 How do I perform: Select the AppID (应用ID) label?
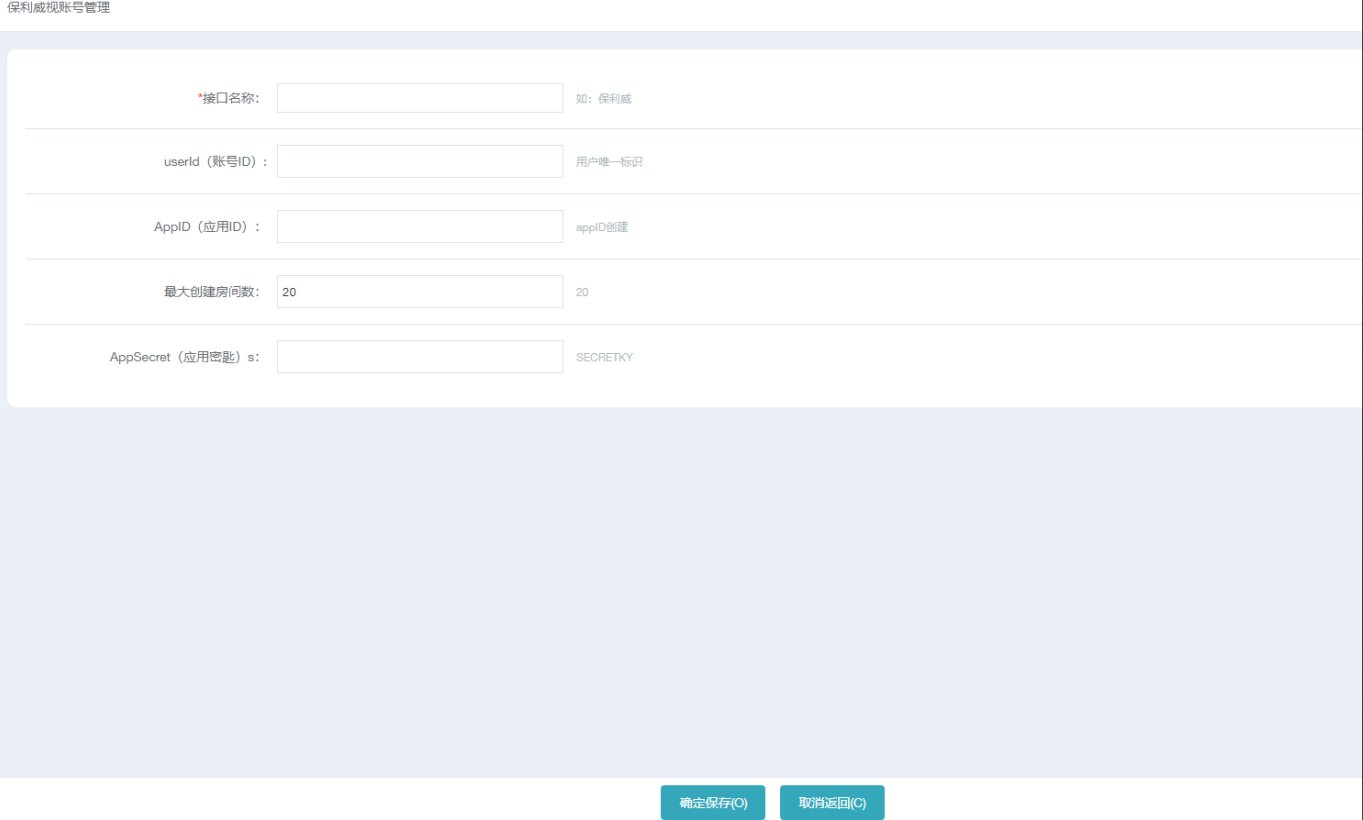point(207,227)
